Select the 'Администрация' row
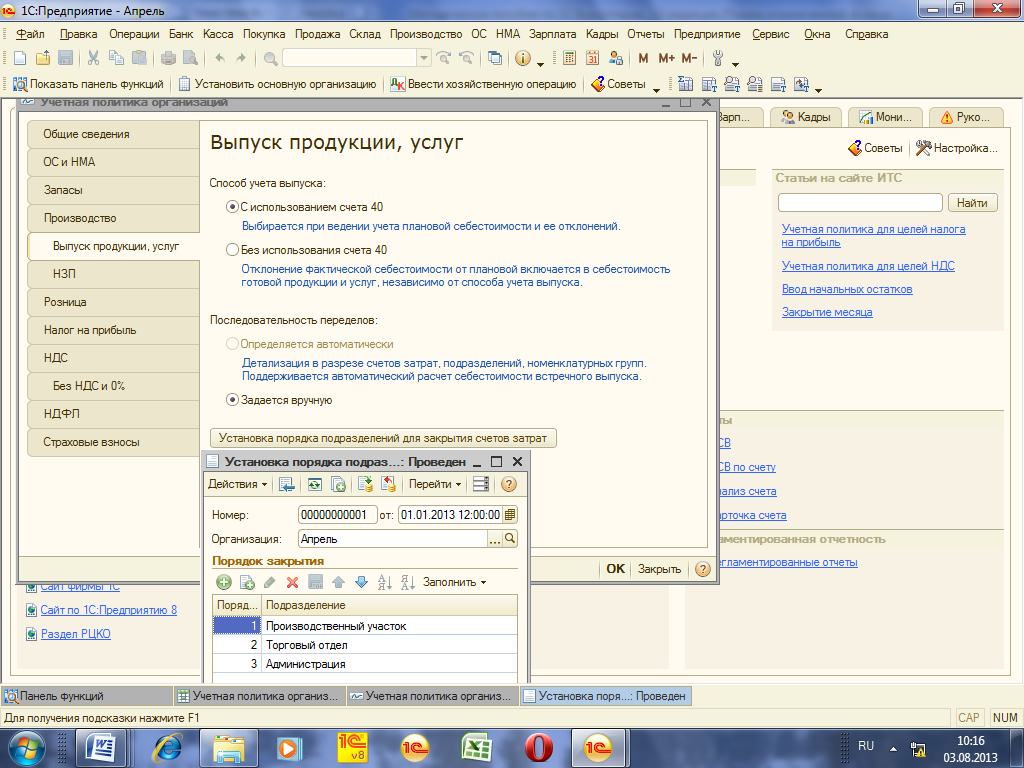Image resolution: width=1024 pixels, height=768 pixels. [365, 664]
